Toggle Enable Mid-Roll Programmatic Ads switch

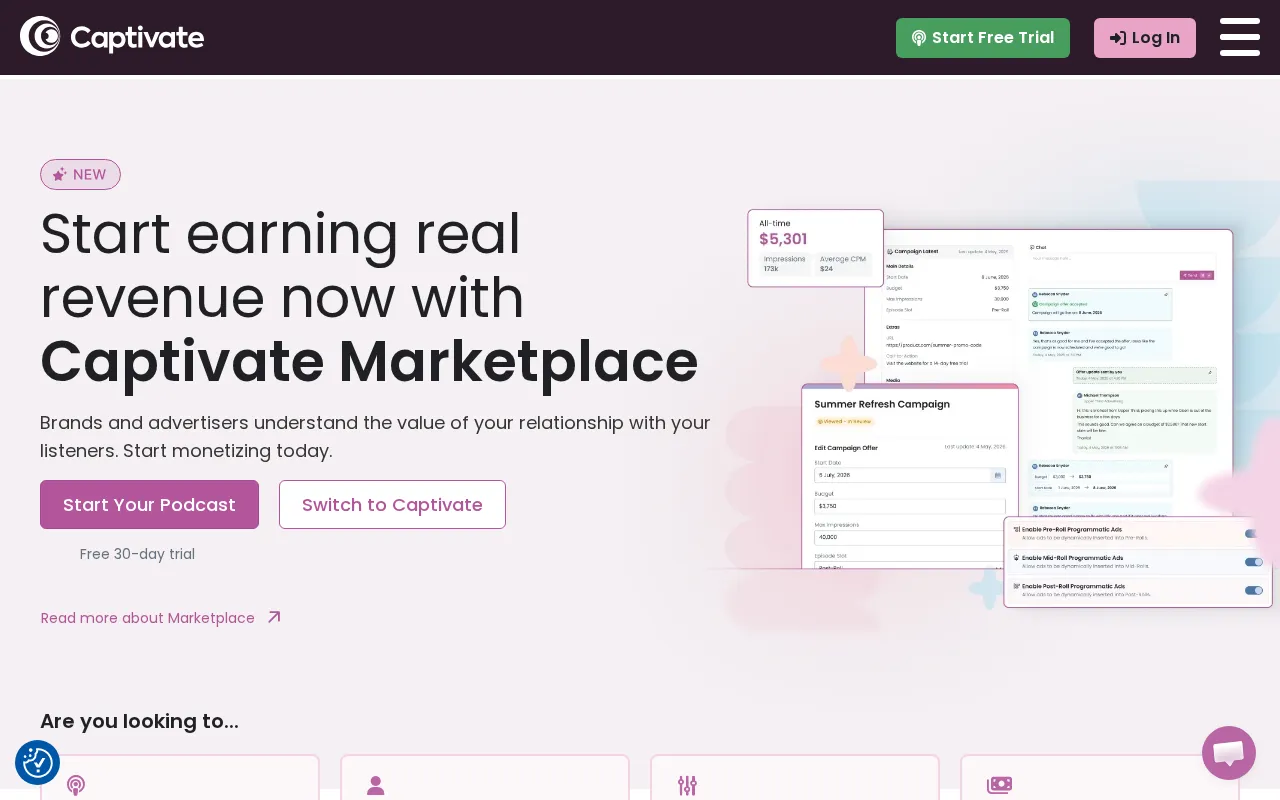1254,562
